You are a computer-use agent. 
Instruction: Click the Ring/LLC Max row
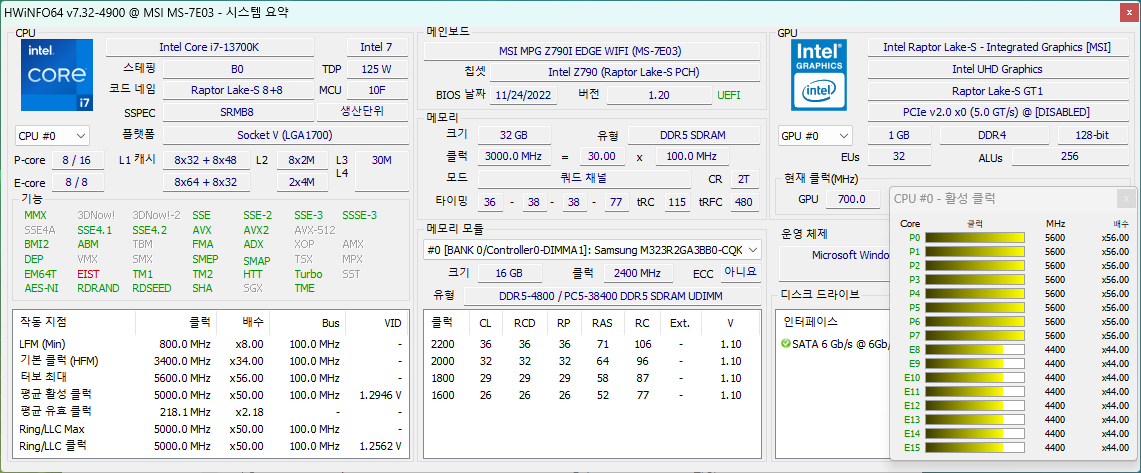click(211, 429)
